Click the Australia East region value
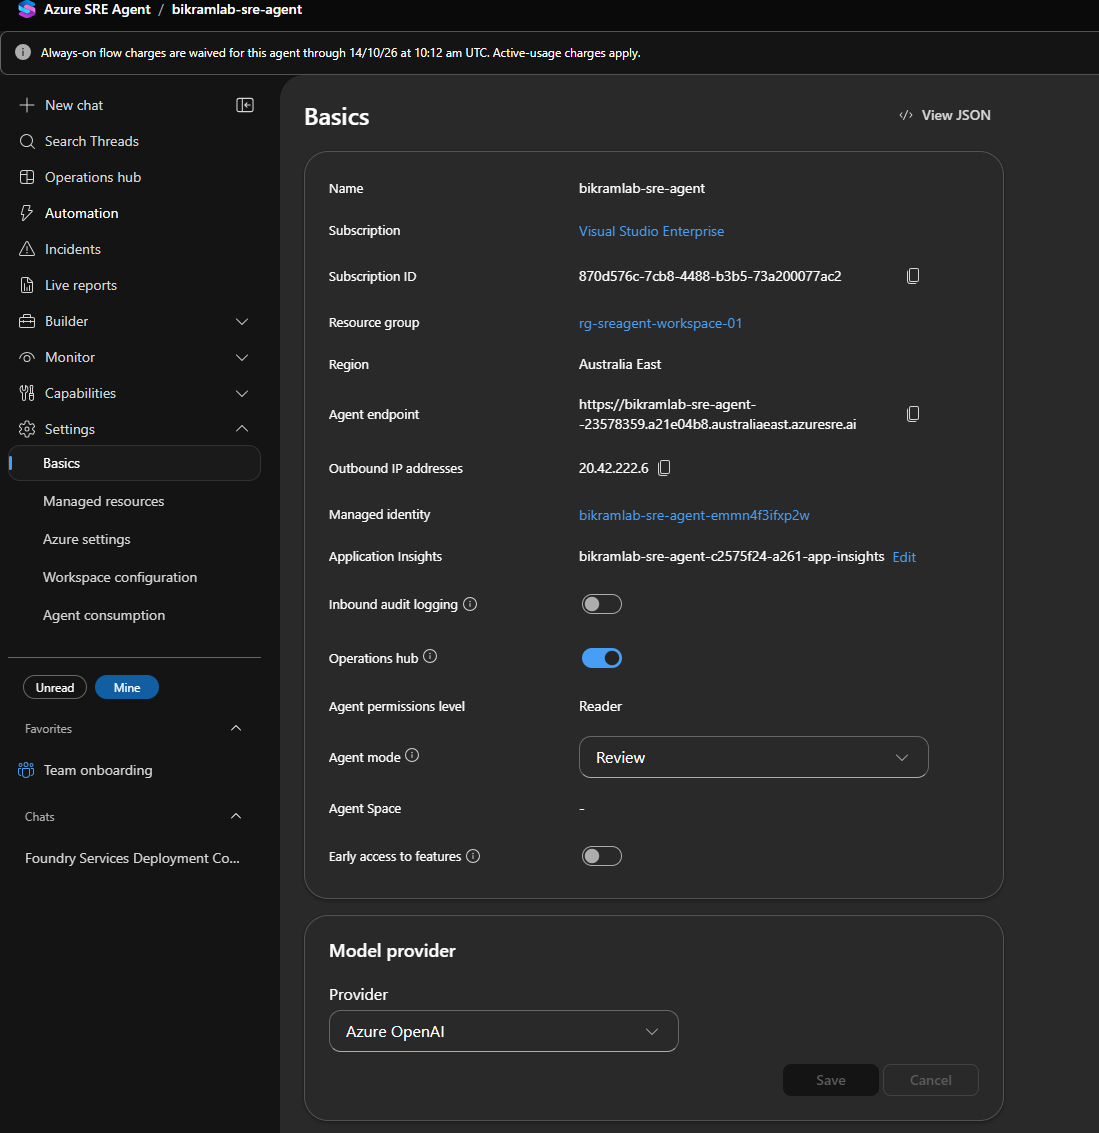Screen dimensions: 1099x1133 point(620,365)
